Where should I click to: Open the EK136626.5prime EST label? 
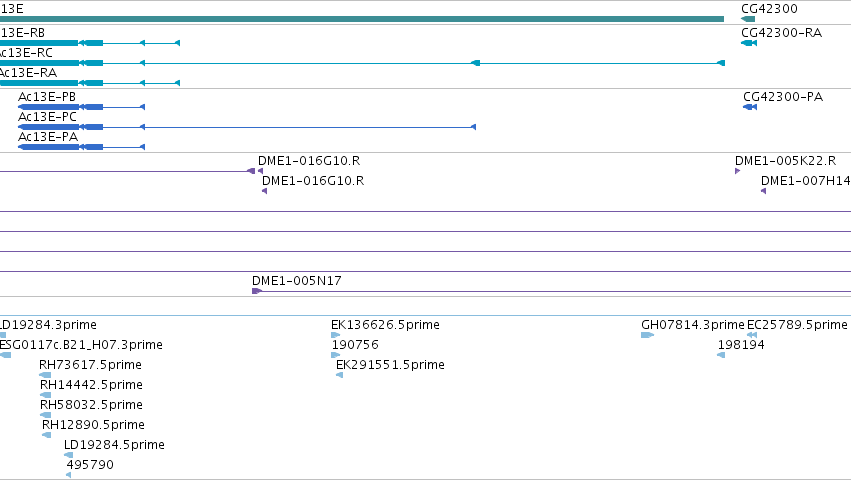click(385, 325)
